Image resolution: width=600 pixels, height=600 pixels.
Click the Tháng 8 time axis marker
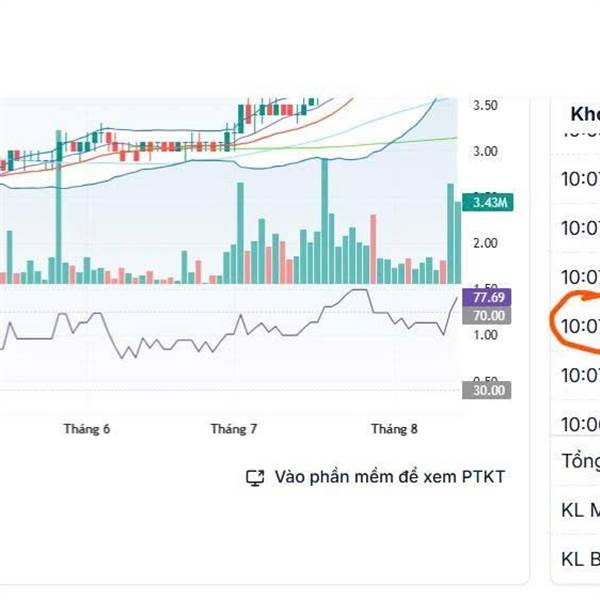click(x=394, y=429)
